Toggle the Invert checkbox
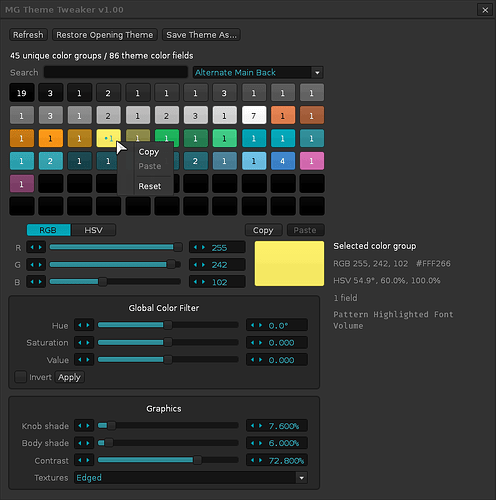 (x=21, y=377)
